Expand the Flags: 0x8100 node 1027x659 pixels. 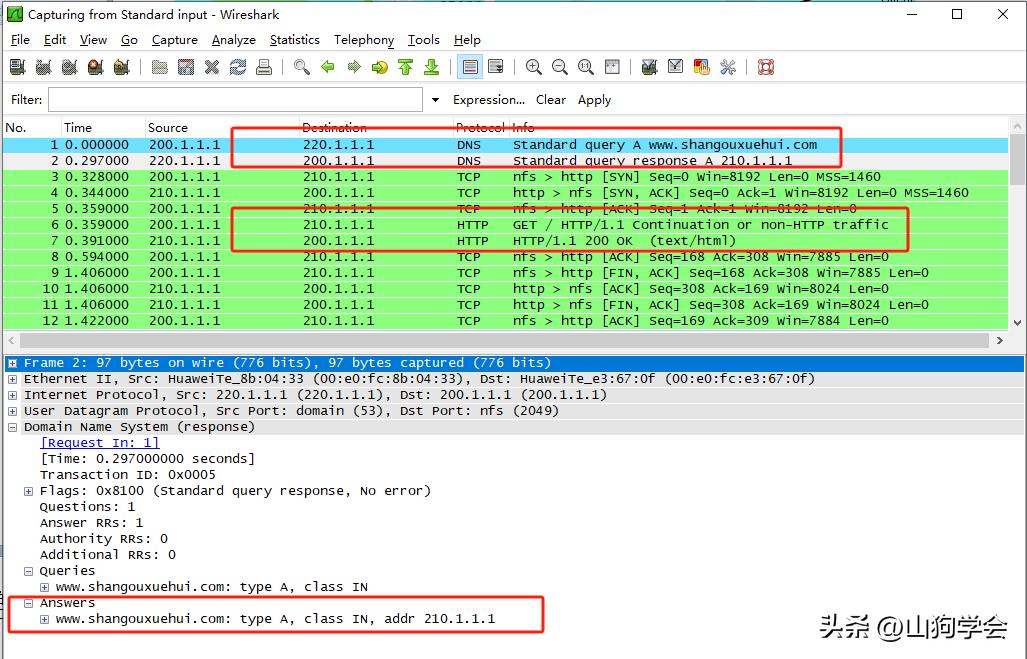29,491
